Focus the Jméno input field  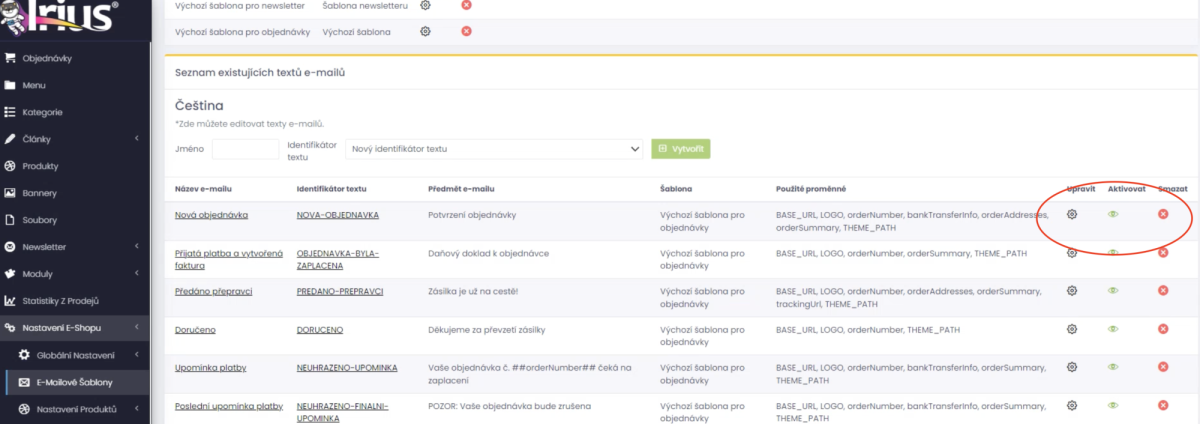(246, 149)
